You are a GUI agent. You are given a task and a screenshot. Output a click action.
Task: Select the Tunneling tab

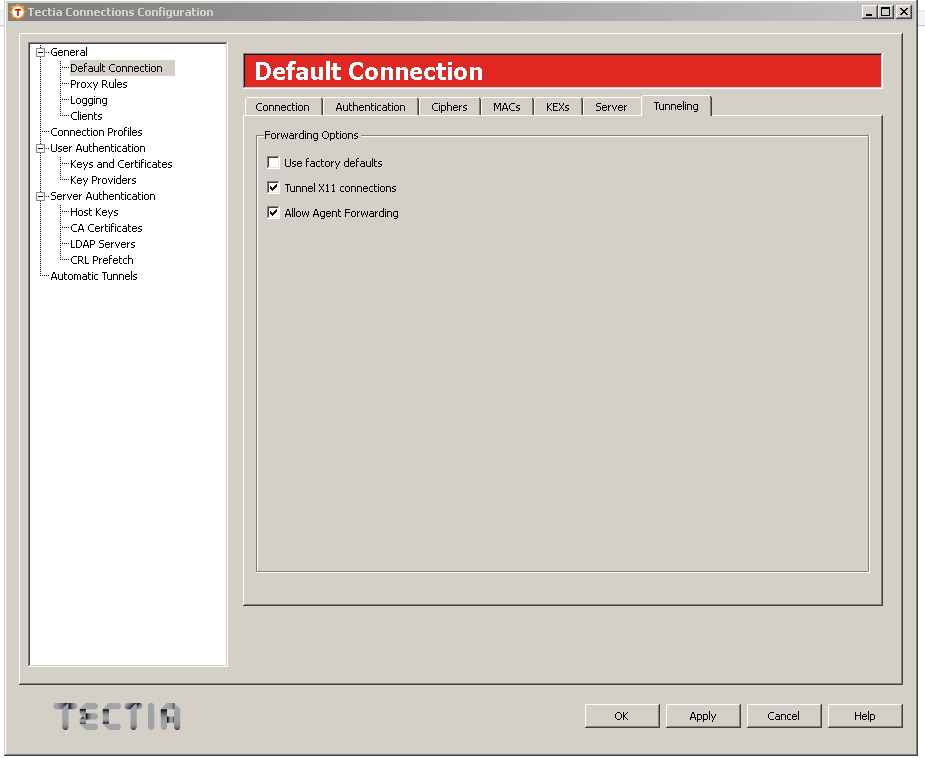[x=676, y=106]
